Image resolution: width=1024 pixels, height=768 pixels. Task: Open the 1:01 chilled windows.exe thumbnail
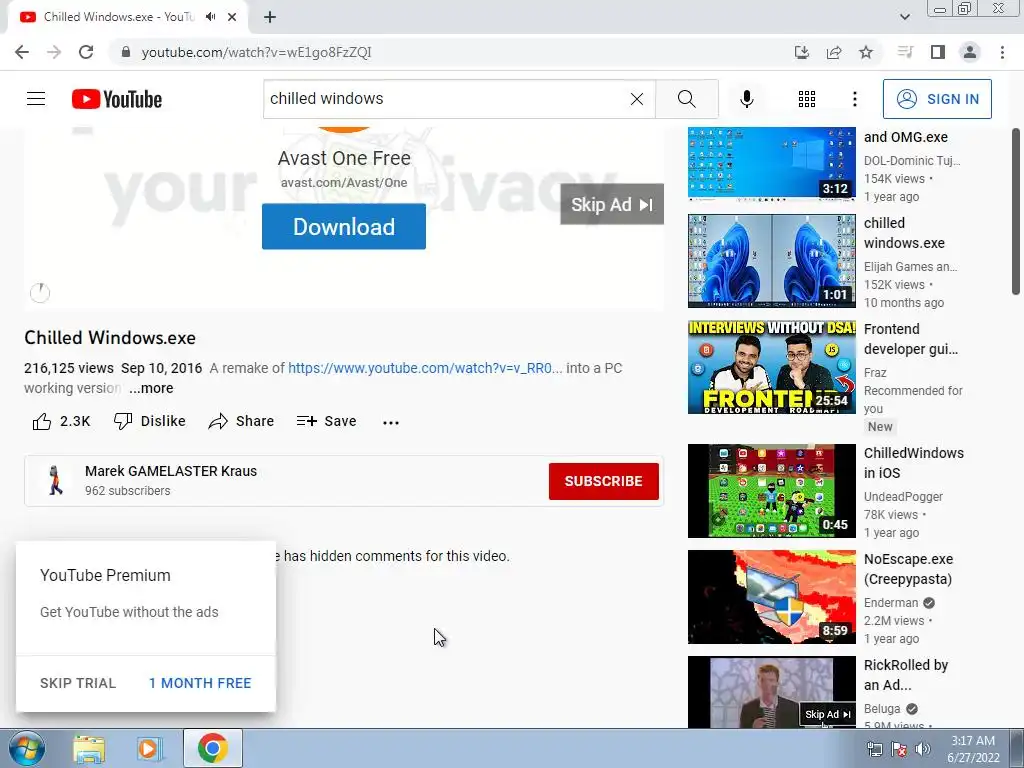click(x=771, y=261)
